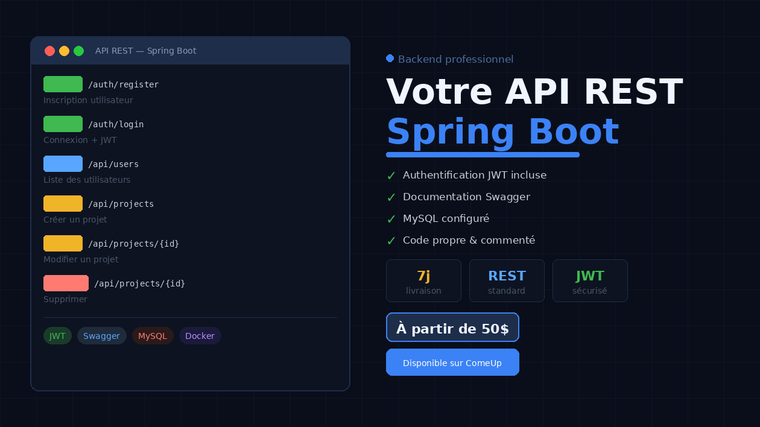Image resolution: width=760 pixels, height=427 pixels.
Task: Select the yellow badge above Créer un projet
Action: pos(63,204)
